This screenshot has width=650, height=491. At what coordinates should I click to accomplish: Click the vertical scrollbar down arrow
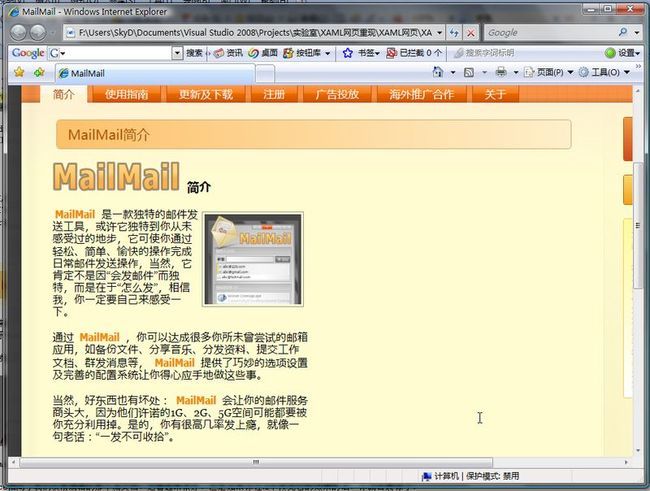coord(638,450)
